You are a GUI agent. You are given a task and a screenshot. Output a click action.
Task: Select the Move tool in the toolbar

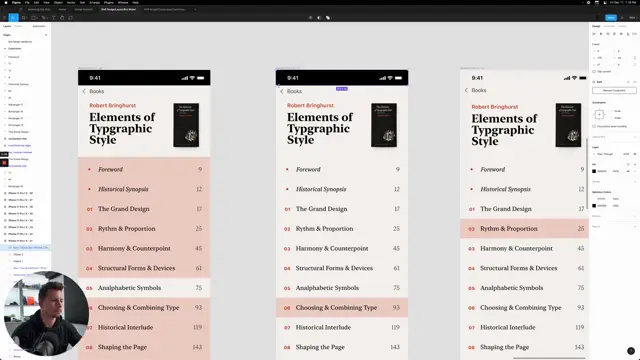[13, 18]
